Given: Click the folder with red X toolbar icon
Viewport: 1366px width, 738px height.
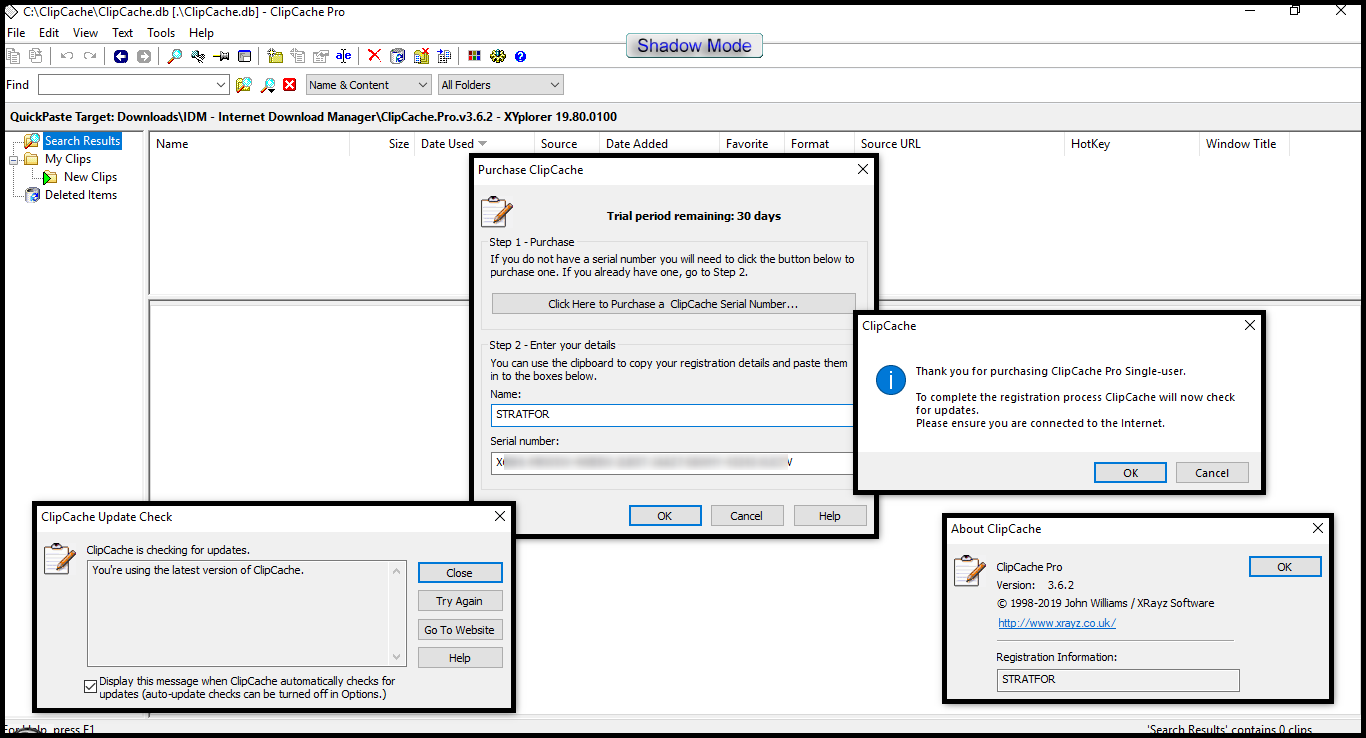Looking at the screenshot, I should (421, 57).
